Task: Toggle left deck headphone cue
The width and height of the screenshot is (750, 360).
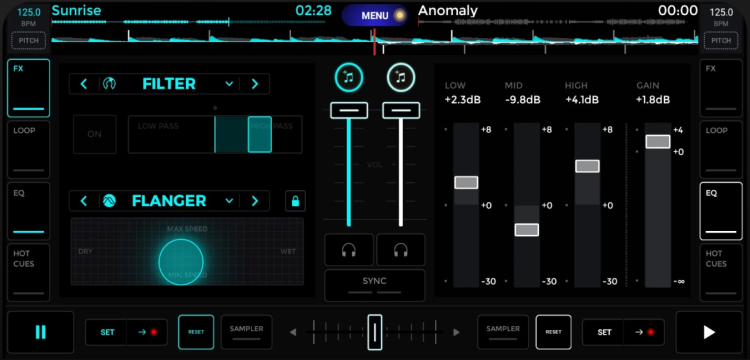Action: (349, 250)
